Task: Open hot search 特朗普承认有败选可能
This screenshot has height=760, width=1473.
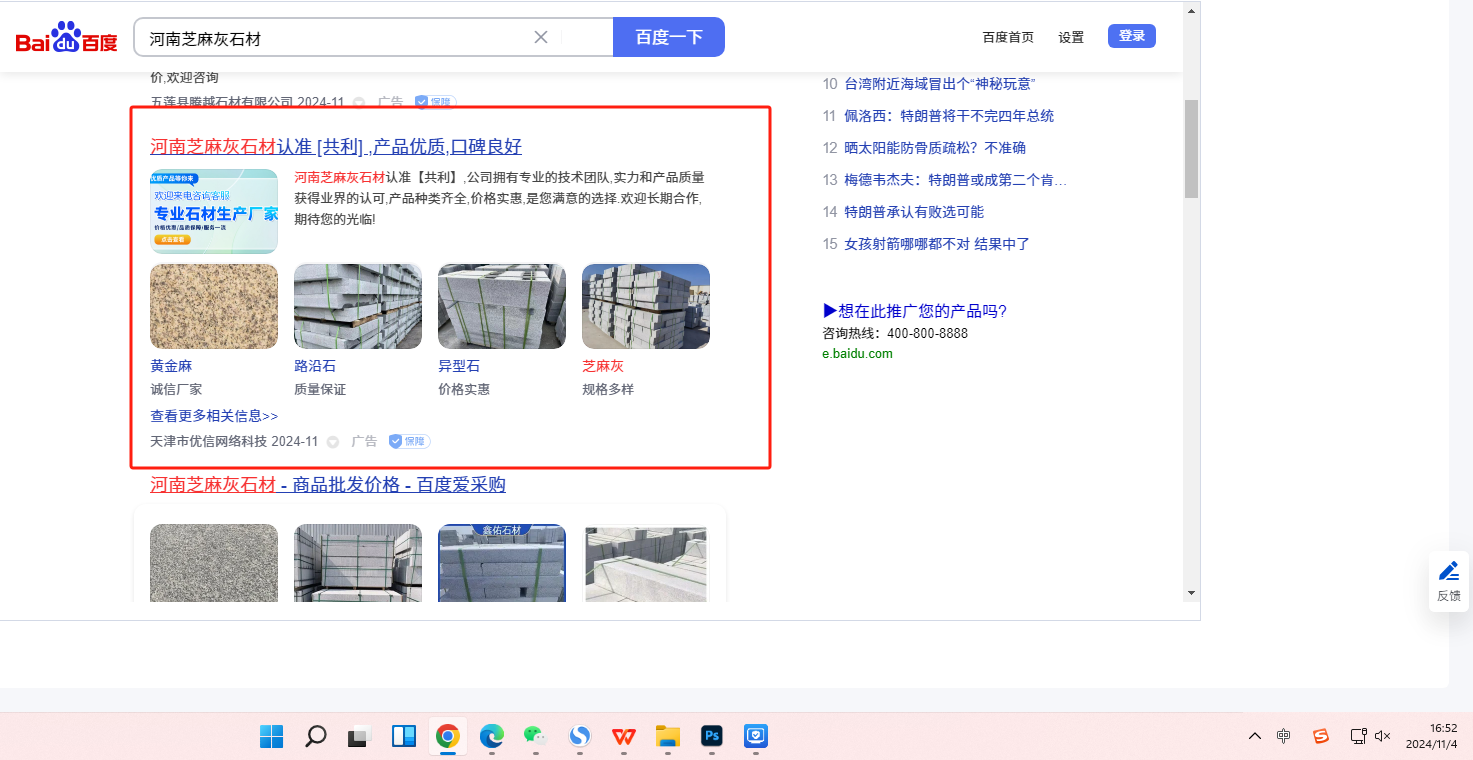Action: pyautogui.click(x=914, y=212)
